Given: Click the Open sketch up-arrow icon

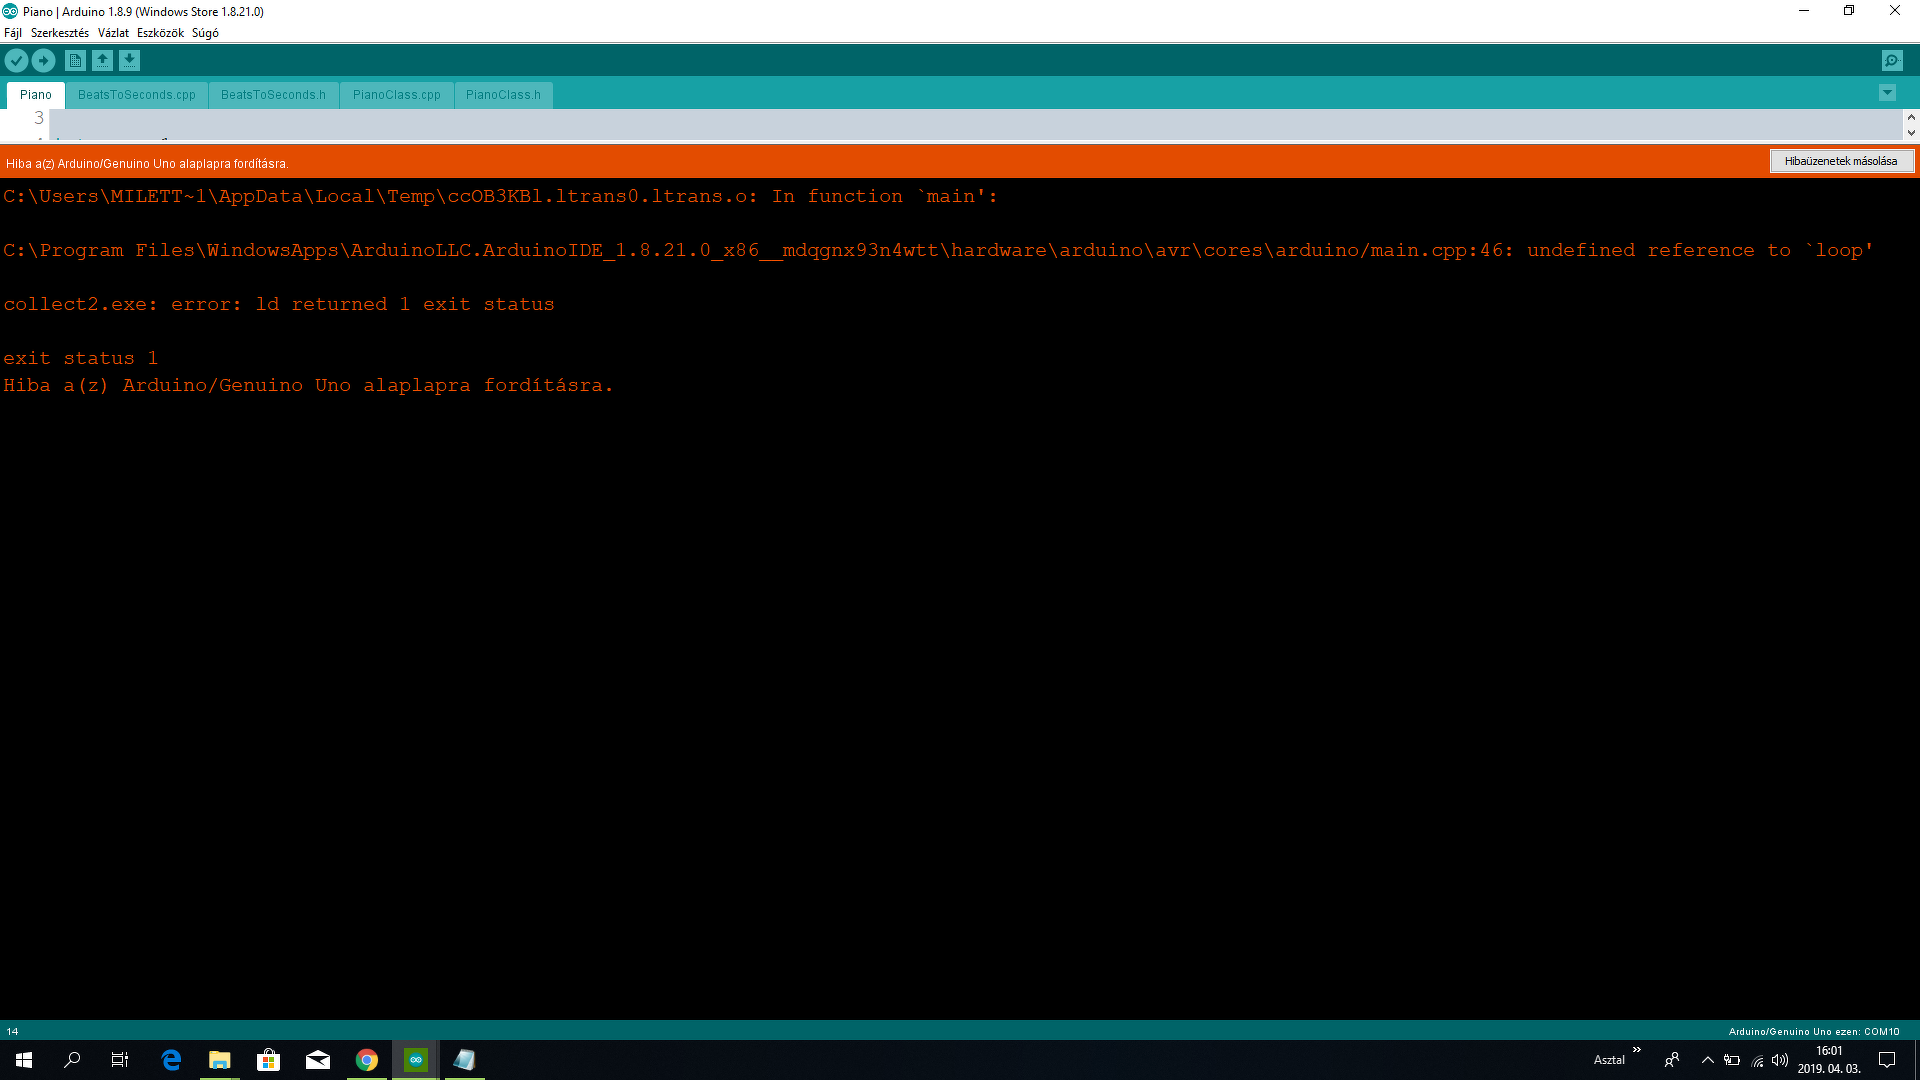Looking at the screenshot, I should tap(102, 61).
